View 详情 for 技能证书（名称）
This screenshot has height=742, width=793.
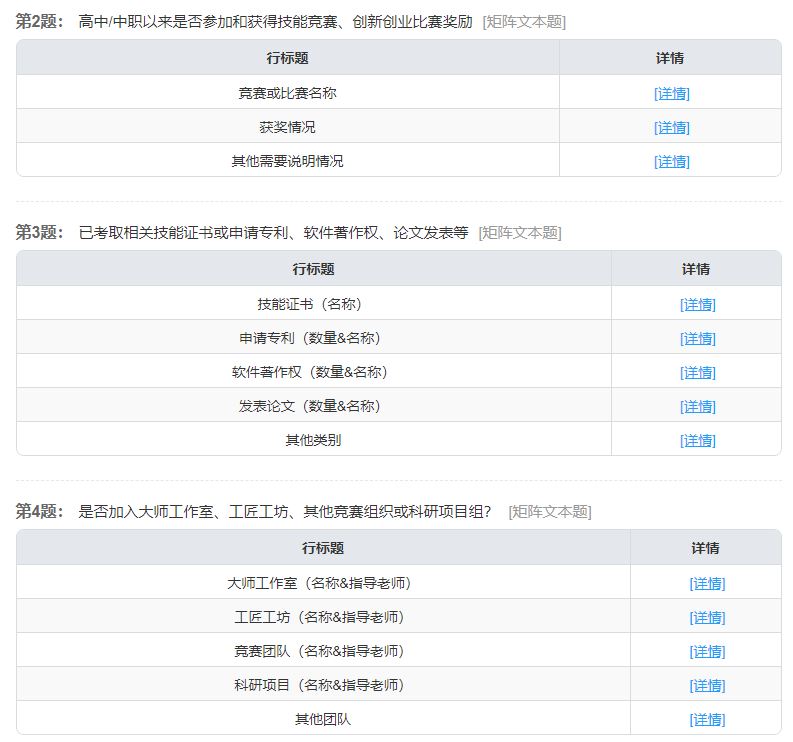coord(697,304)
